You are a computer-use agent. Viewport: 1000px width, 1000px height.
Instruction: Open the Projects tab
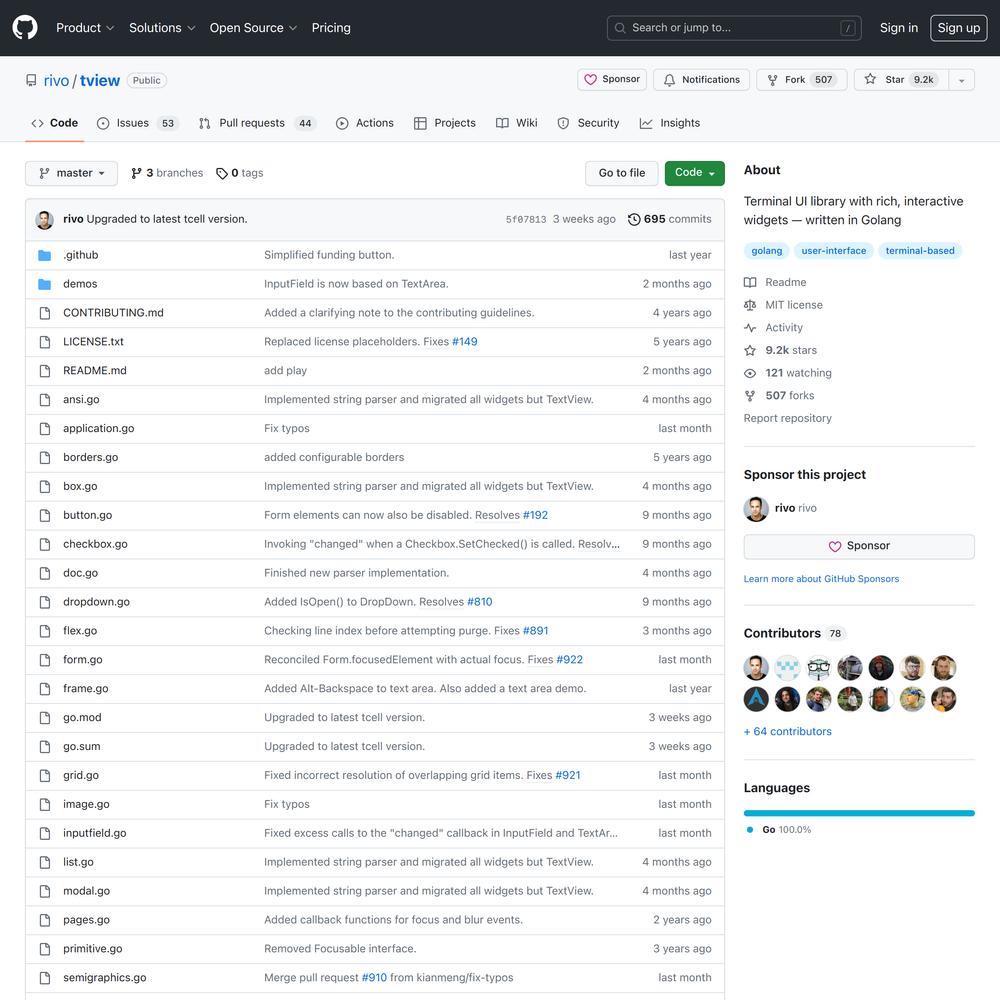pyautogui.click(x=445, y=123)
